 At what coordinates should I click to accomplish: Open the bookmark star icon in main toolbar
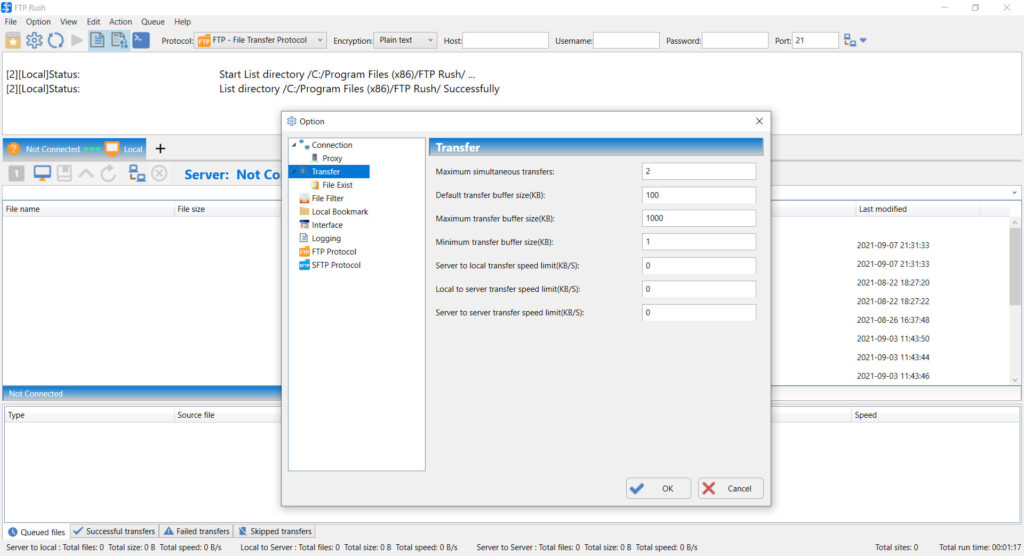click(x=13, y=41)
